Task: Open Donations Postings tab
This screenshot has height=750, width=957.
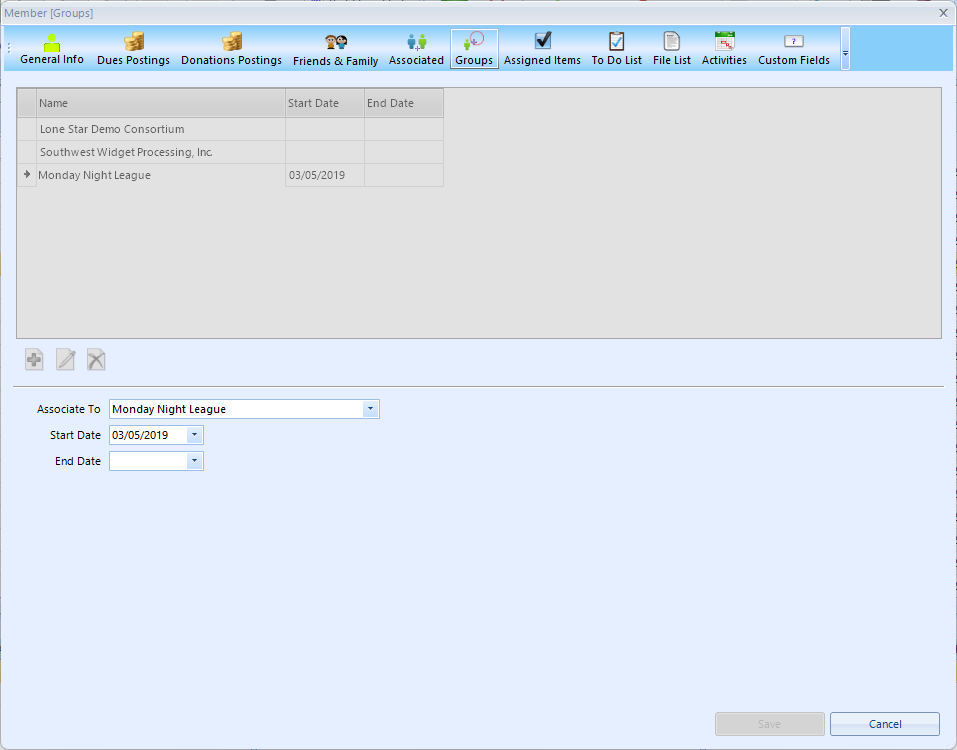Action: (231, 49)
